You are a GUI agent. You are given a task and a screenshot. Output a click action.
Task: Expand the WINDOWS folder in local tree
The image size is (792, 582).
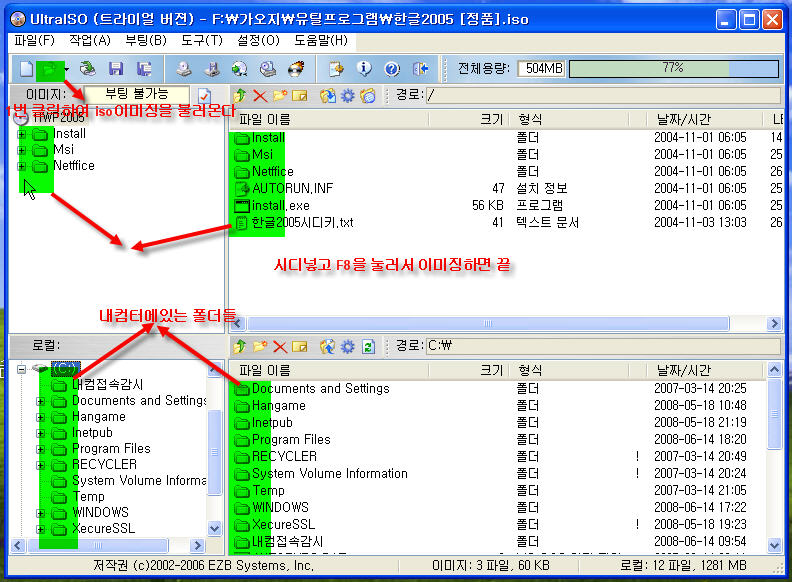40,513
